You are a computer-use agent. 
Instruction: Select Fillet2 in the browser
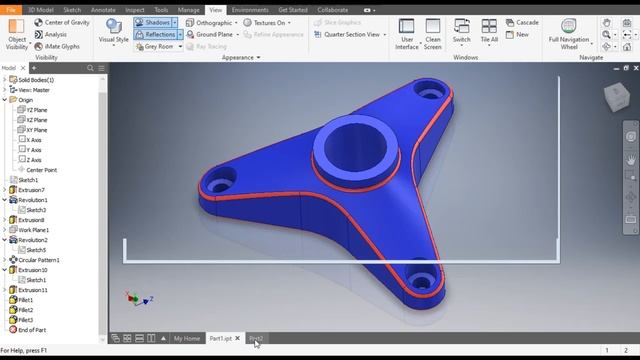click(21, 310)
